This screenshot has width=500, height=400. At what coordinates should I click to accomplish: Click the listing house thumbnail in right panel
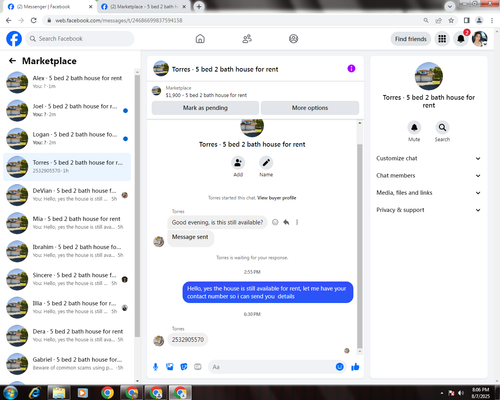[x=429, y=76]
